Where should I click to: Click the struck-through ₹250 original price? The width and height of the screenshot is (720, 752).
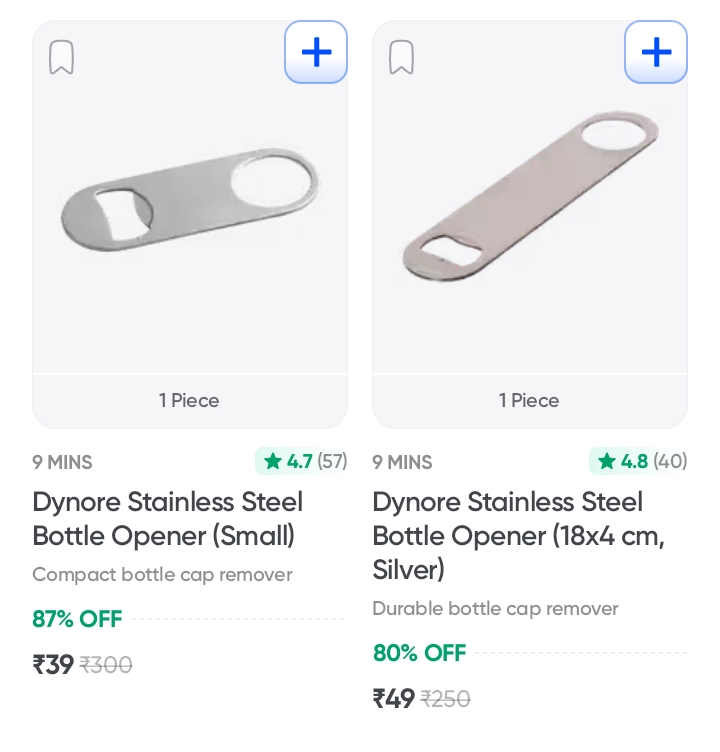tap(446, 699)
